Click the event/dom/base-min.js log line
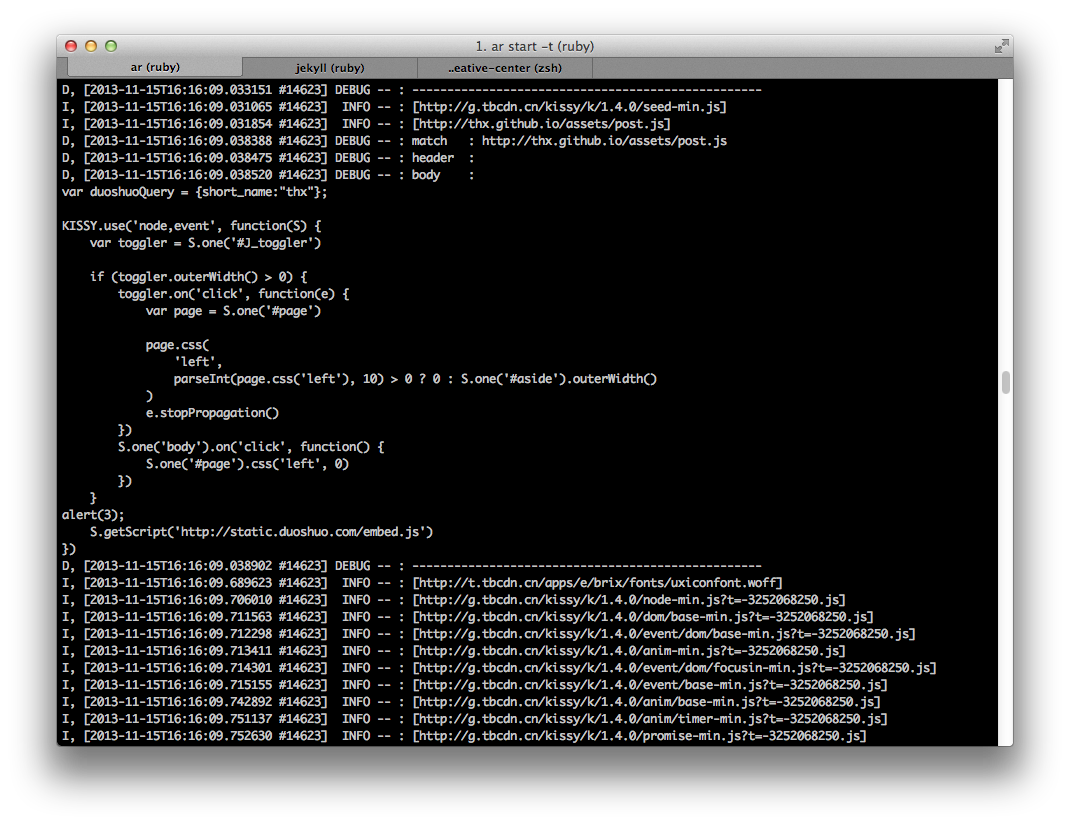1070x825 pixels. point(489,634)
